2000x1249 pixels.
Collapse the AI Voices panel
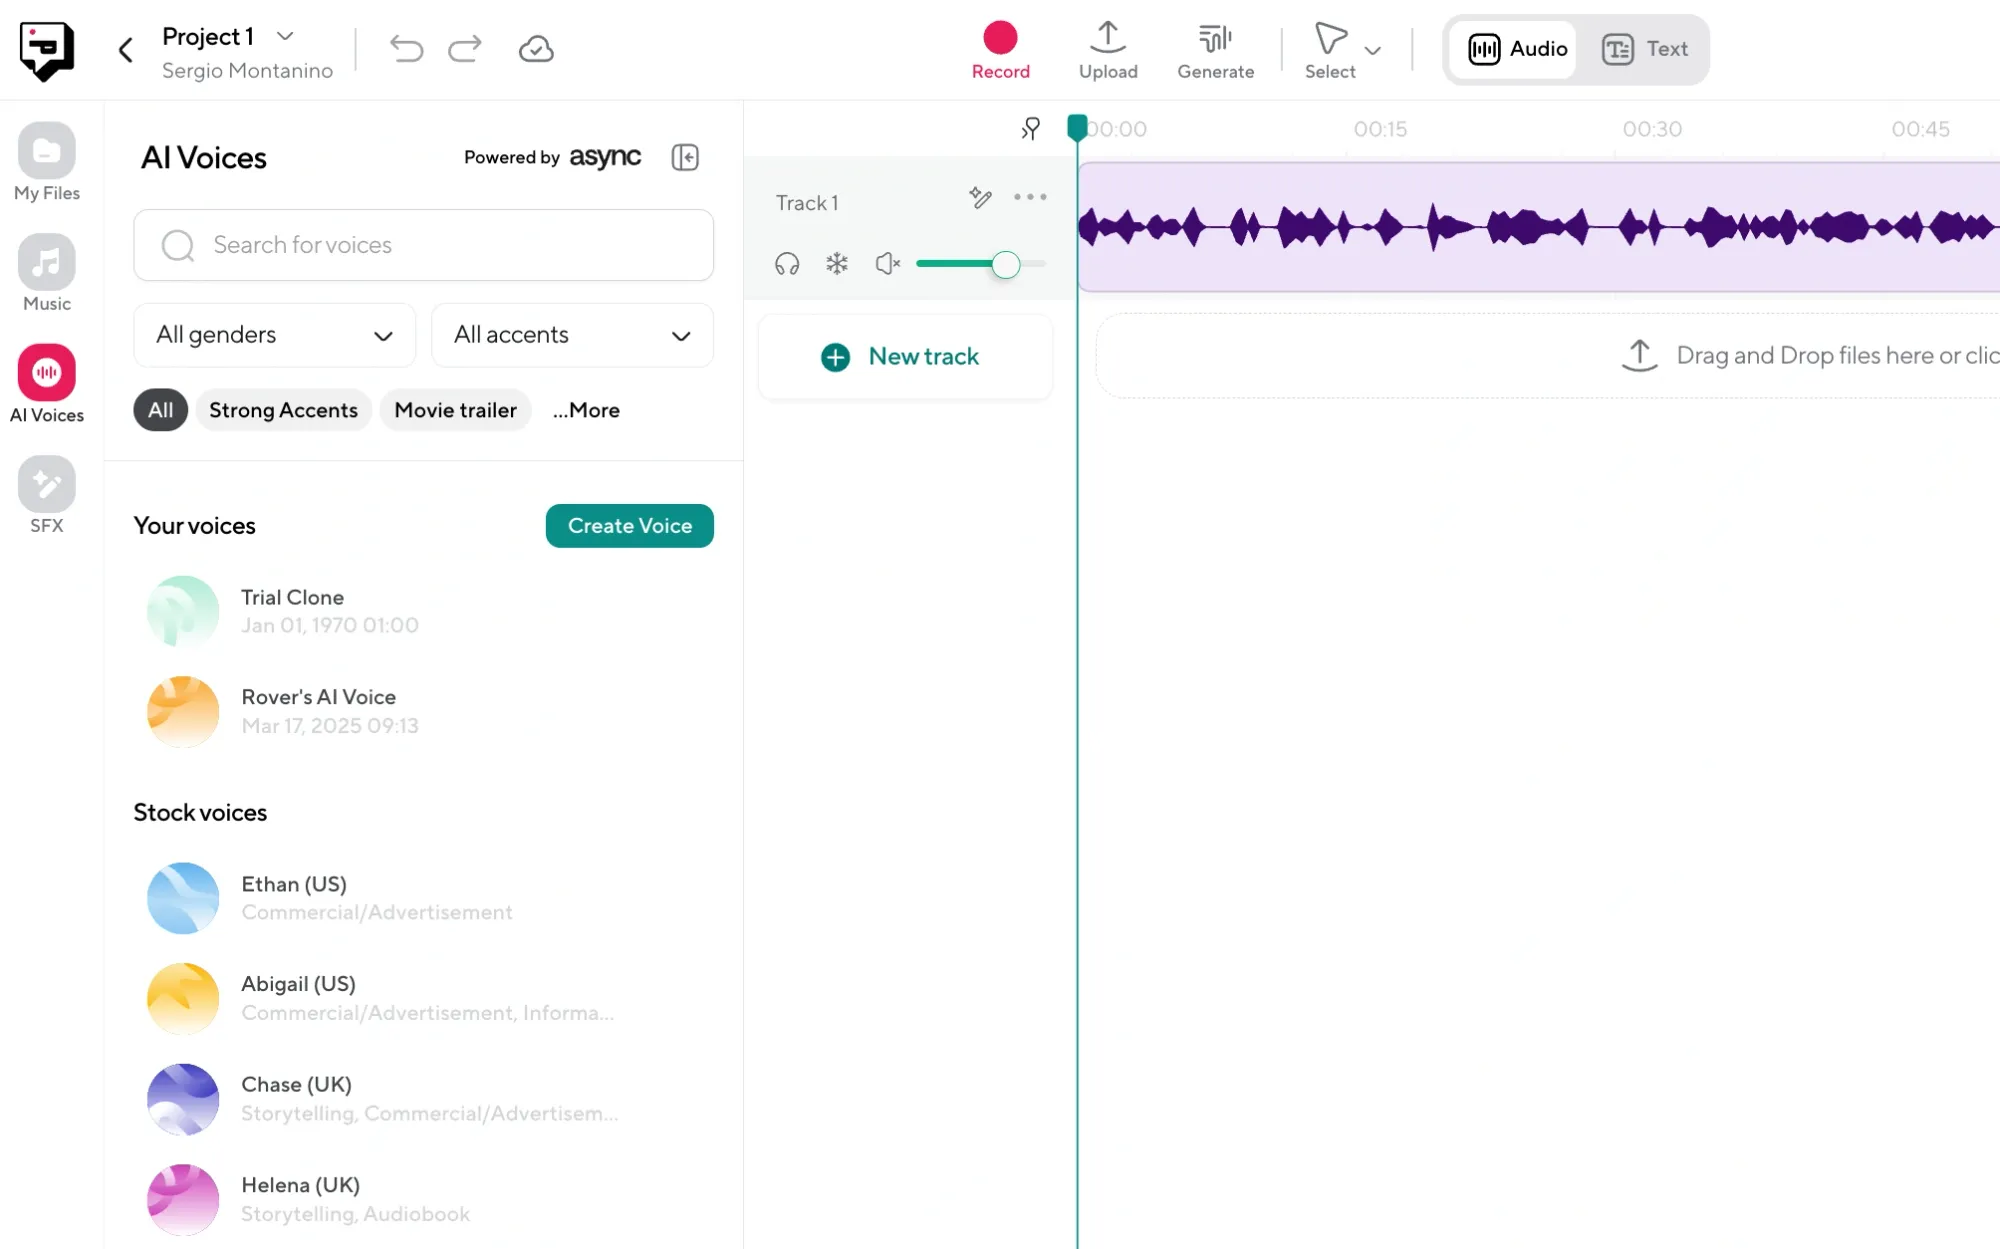[x=685, y=157]
